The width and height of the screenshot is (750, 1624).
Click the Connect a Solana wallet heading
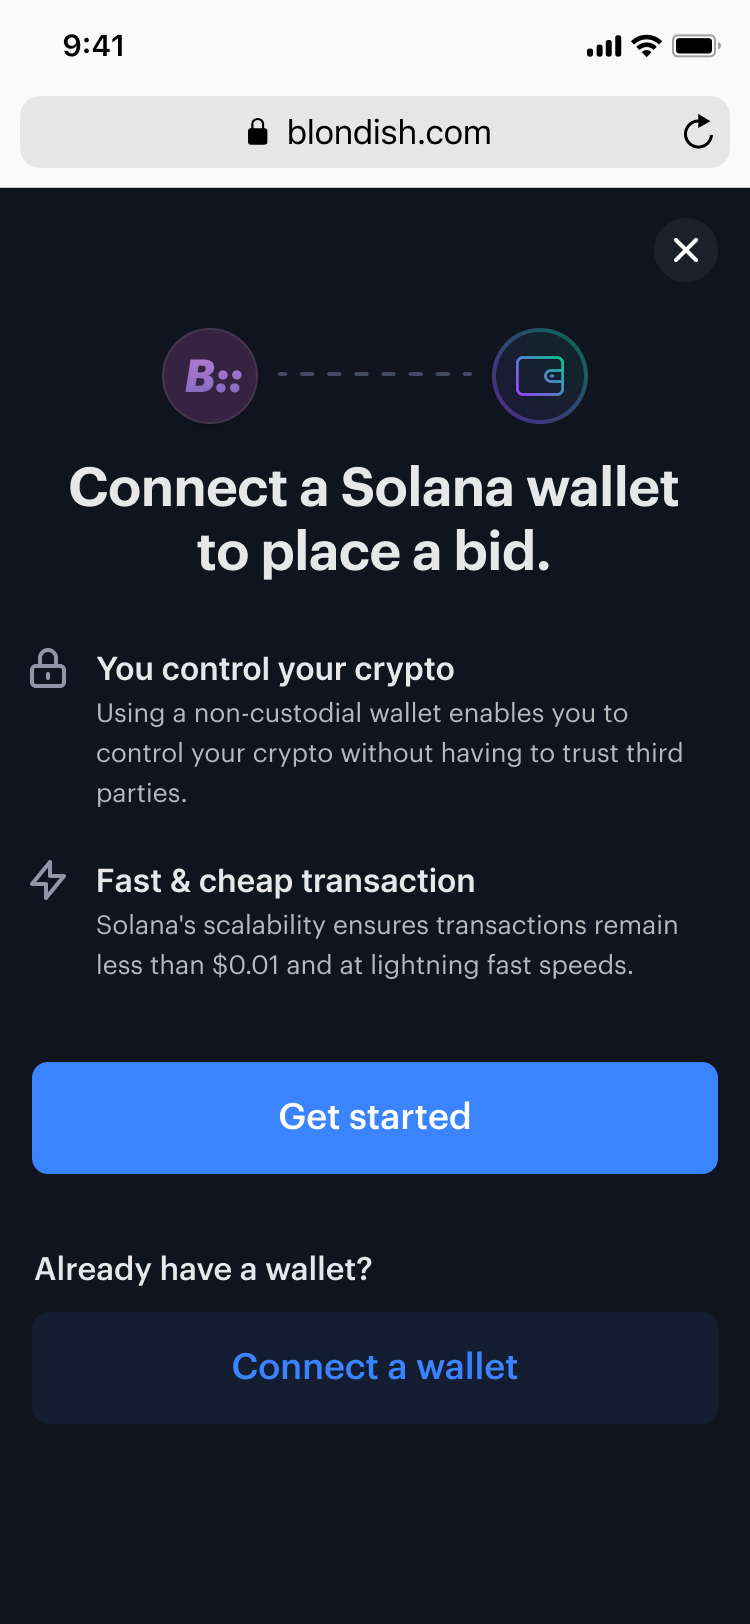(374, 519)
